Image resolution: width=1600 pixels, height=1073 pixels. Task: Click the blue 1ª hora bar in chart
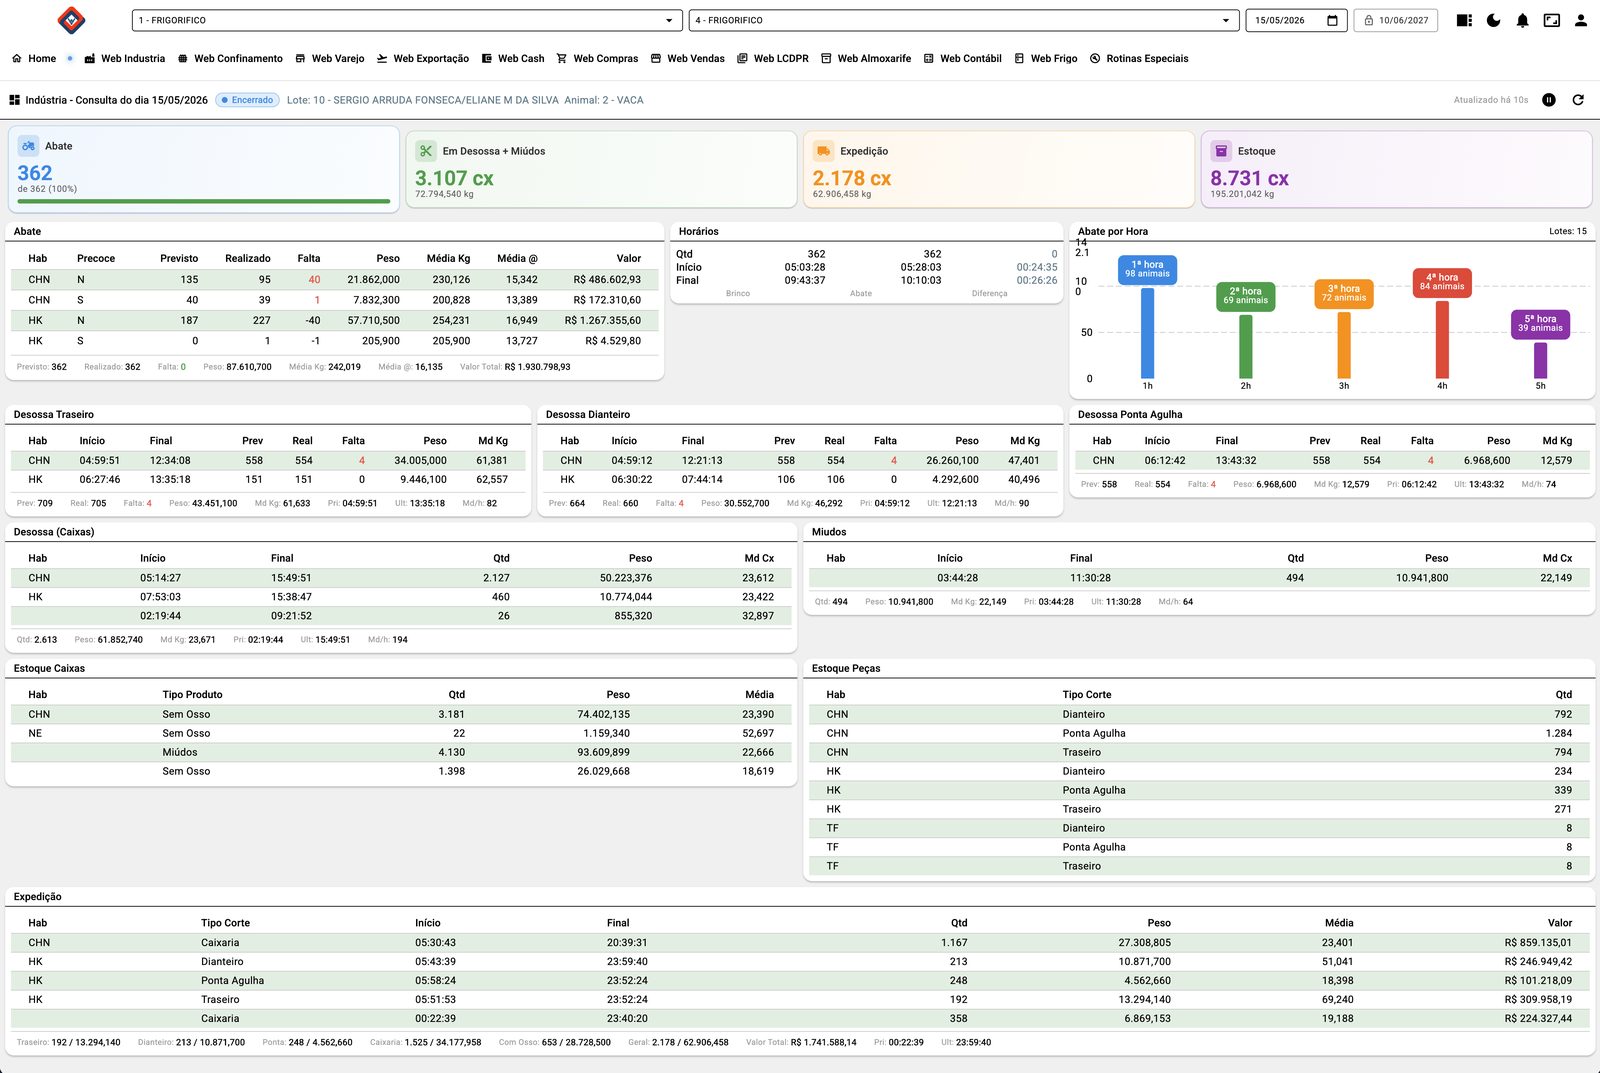(1147, 333)
